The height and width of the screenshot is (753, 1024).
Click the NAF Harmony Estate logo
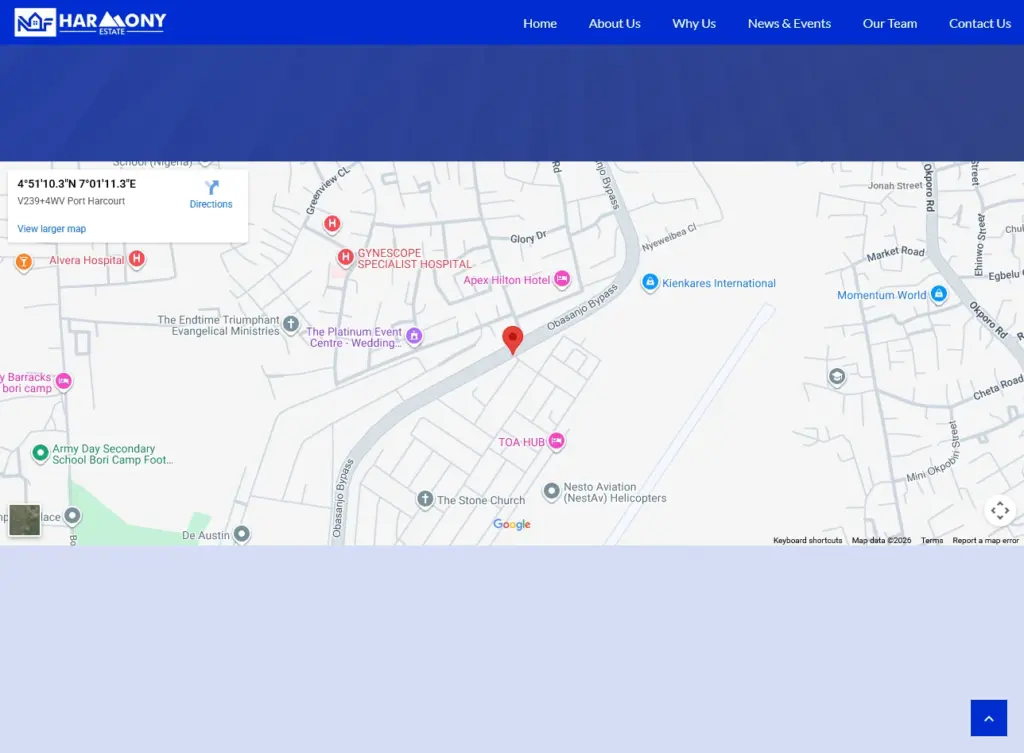tap(88, 21)
